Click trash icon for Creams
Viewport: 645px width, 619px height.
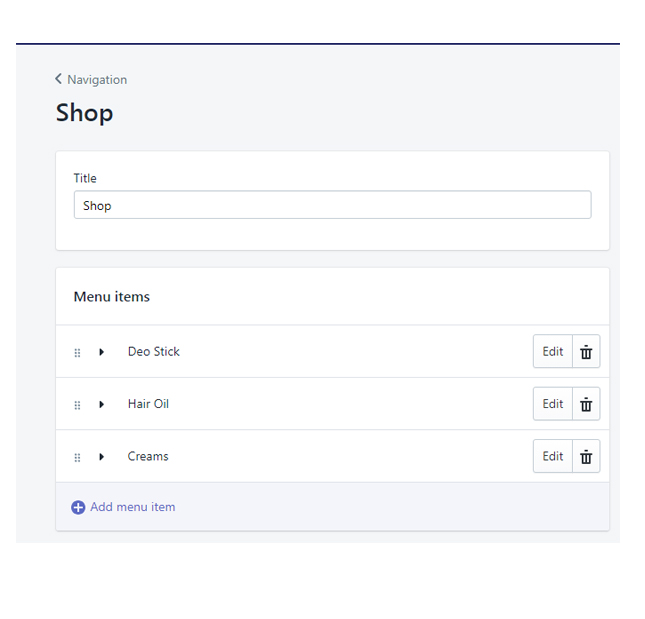586,457
